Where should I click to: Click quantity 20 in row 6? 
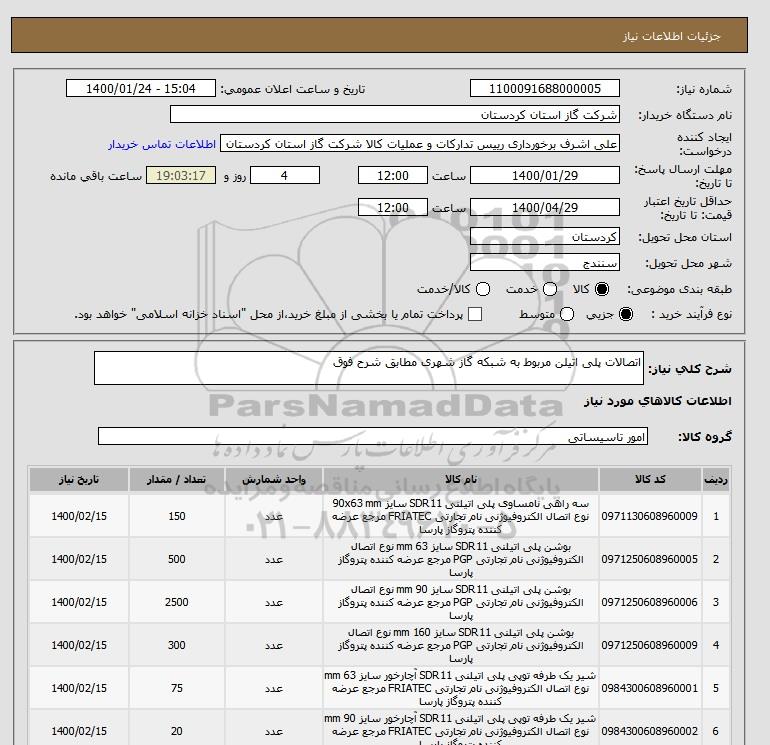coord(177,731)
